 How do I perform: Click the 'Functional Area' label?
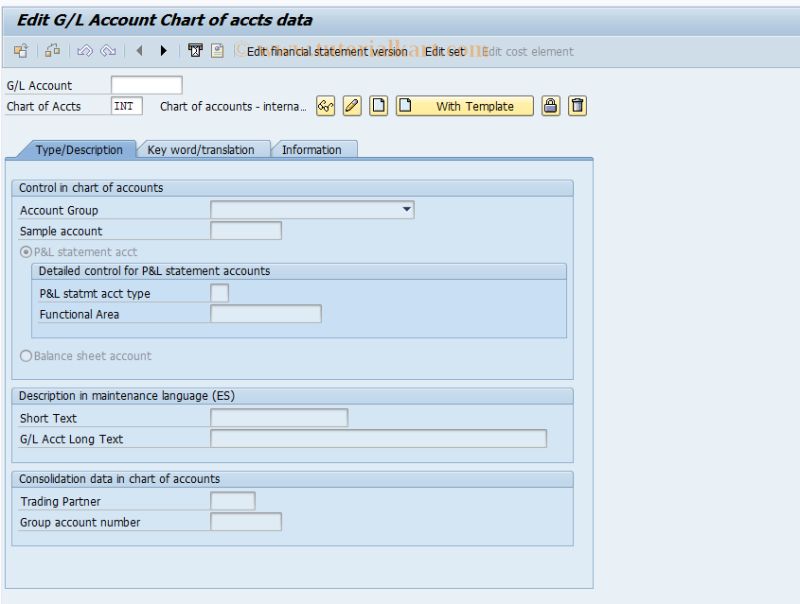(79, 314)
